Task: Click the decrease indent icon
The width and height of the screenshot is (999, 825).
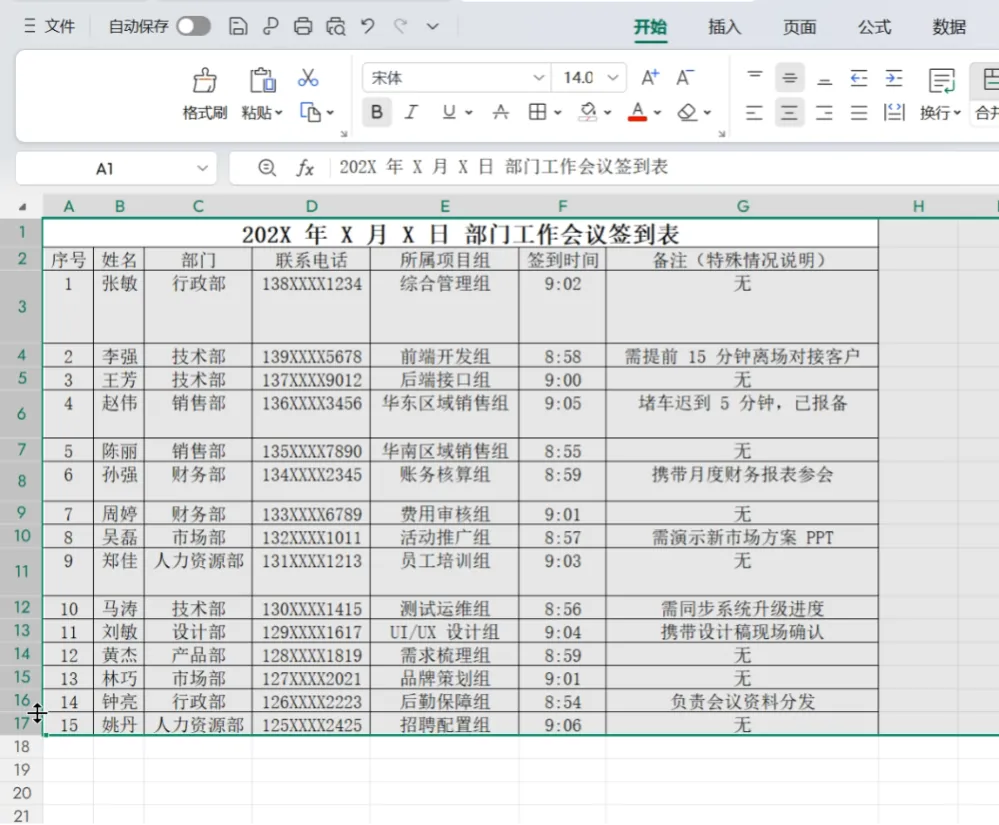Action: [x=859, y=78]
